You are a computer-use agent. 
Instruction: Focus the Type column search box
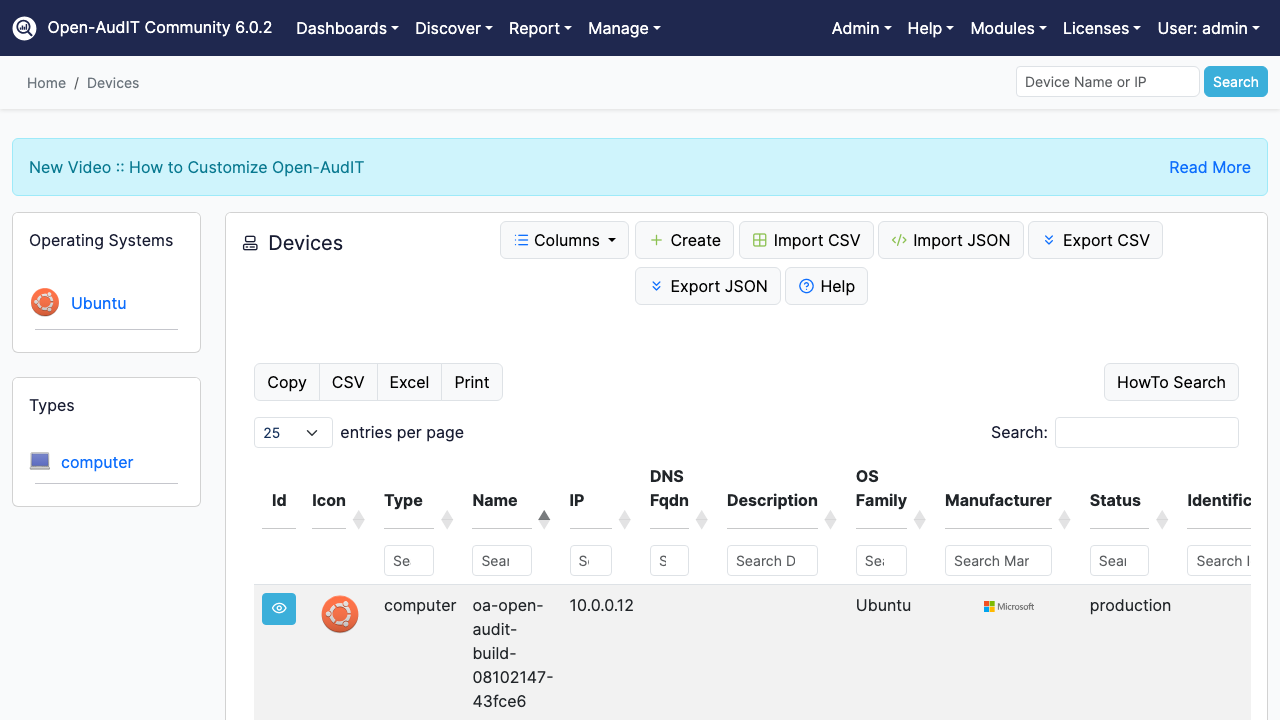tap(409, 560)
